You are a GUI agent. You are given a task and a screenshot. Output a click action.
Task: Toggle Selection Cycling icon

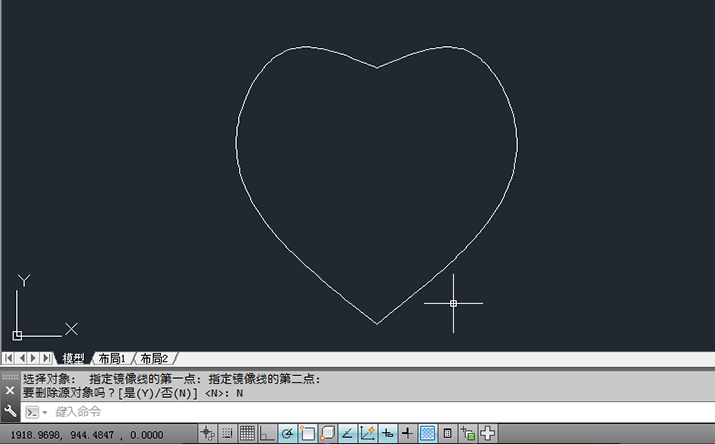(468, 433)
